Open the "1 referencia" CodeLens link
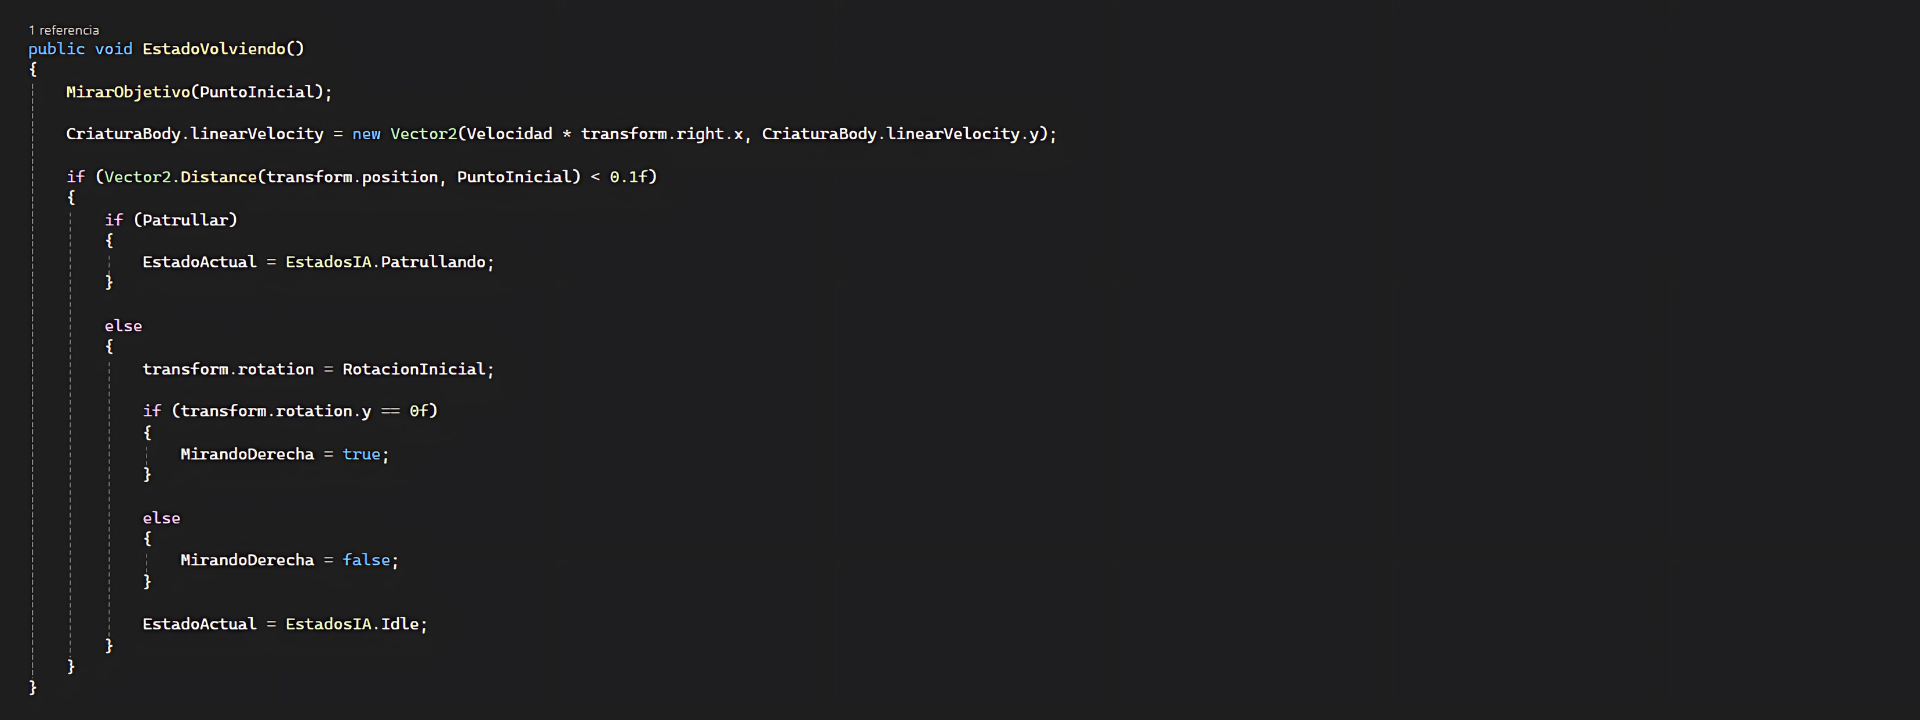The height and width of the screenshot is (720, 1920). pos(64,30)
